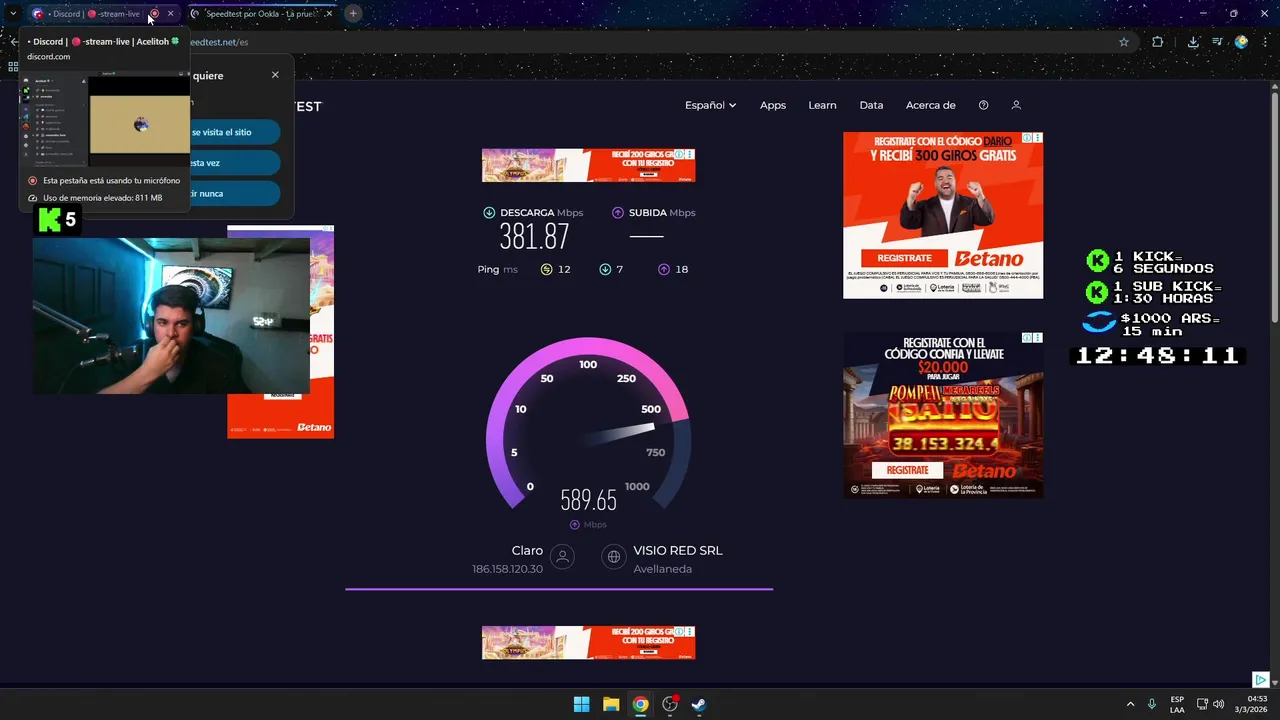Viewport: 1280px width, 720px height.
Task: Click the ad play icon at bottom right
Action: point(1260,680)
